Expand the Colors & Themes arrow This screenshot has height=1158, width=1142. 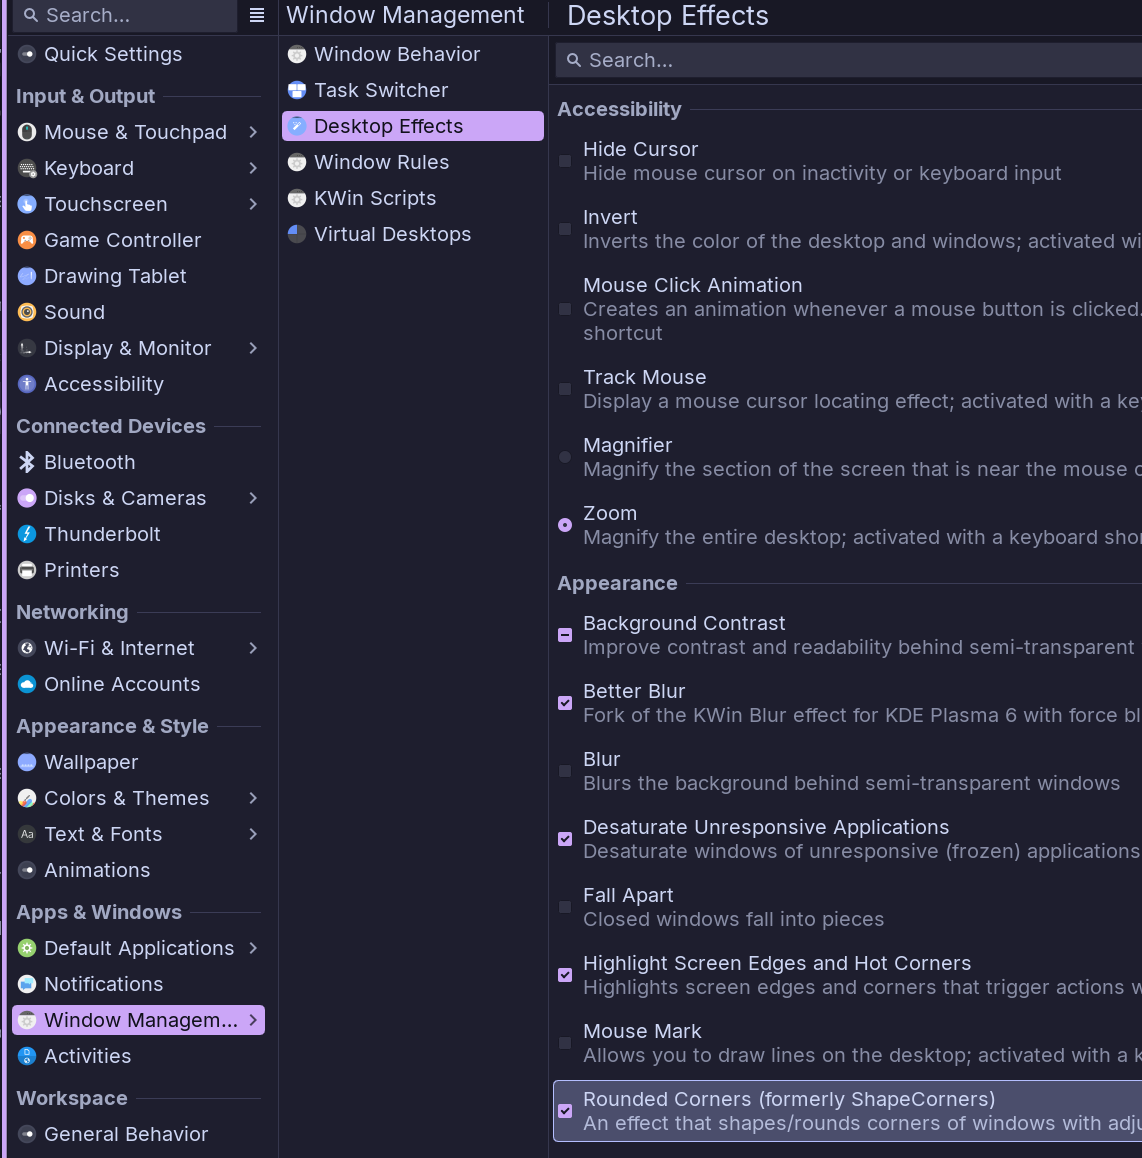[x=253, y=798]
